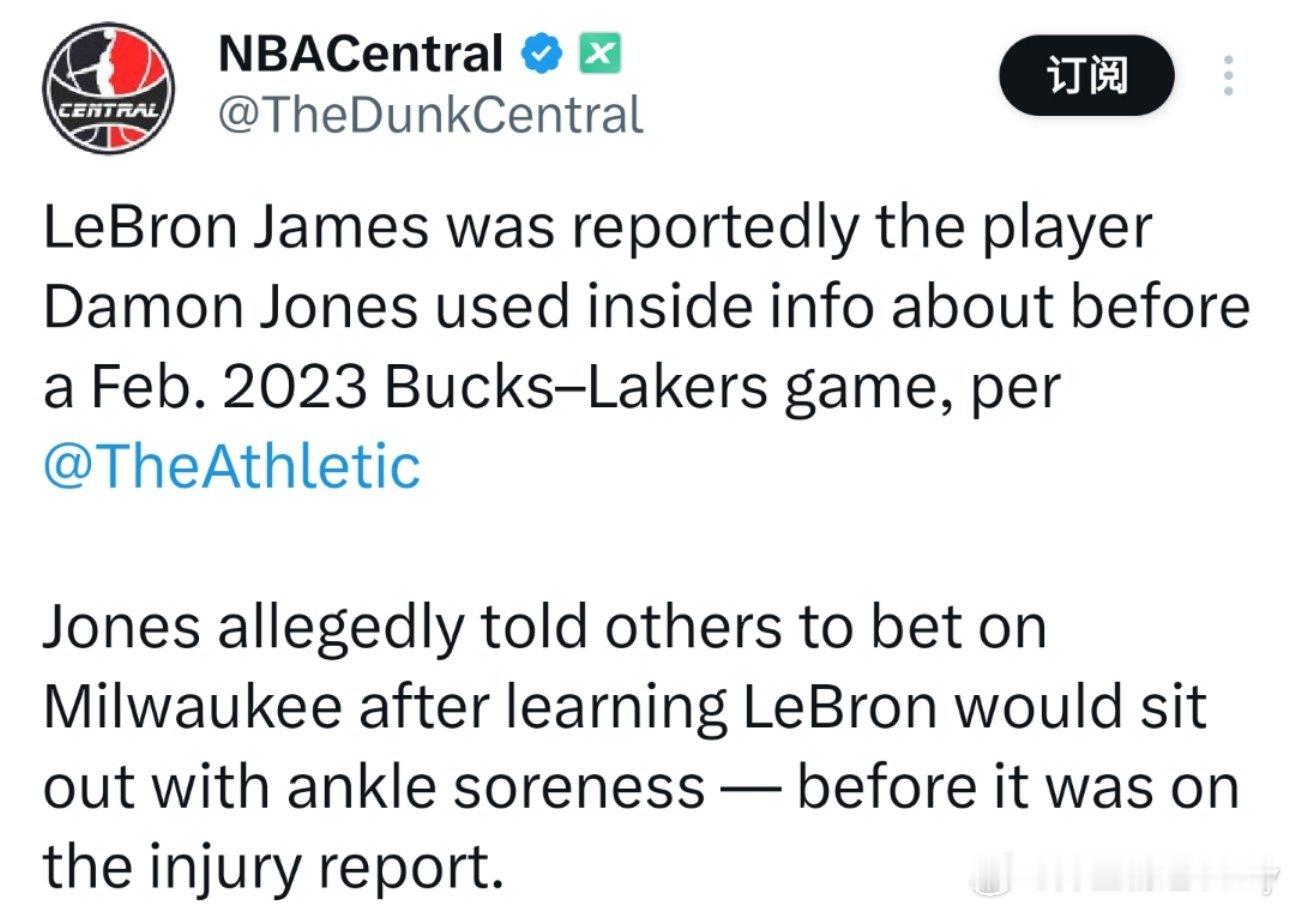Click the "the injury report." closing text

point(272,866)
